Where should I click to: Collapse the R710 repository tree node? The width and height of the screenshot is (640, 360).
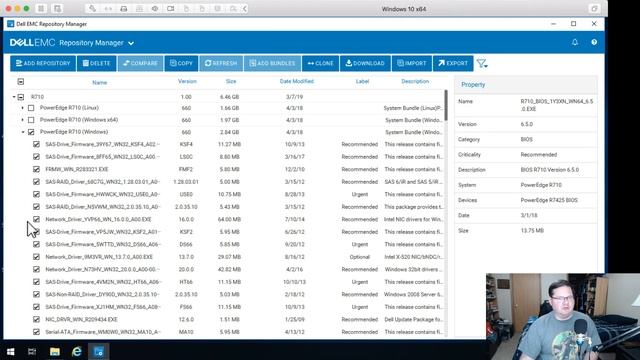point(14,97)
